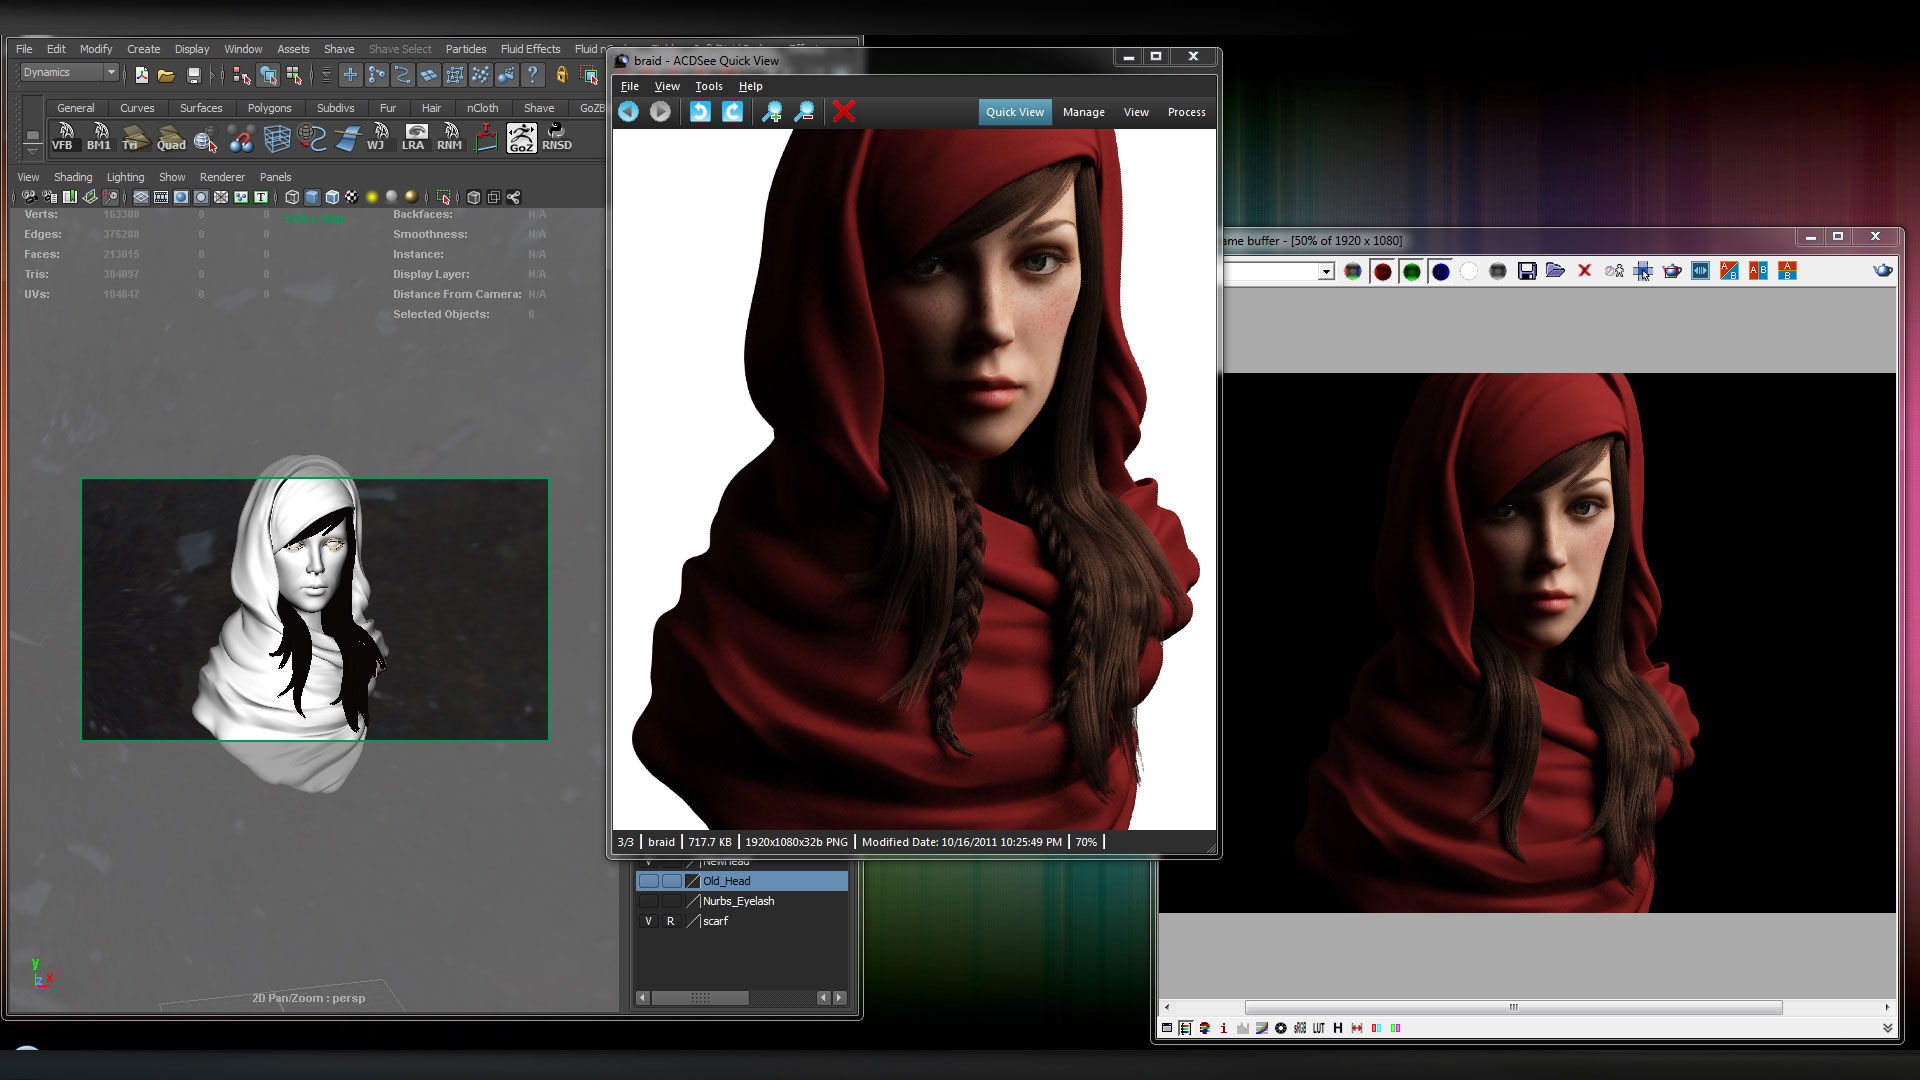Switch ACDSee to Process mode

pyautogui.click(x=1186, y=112)
